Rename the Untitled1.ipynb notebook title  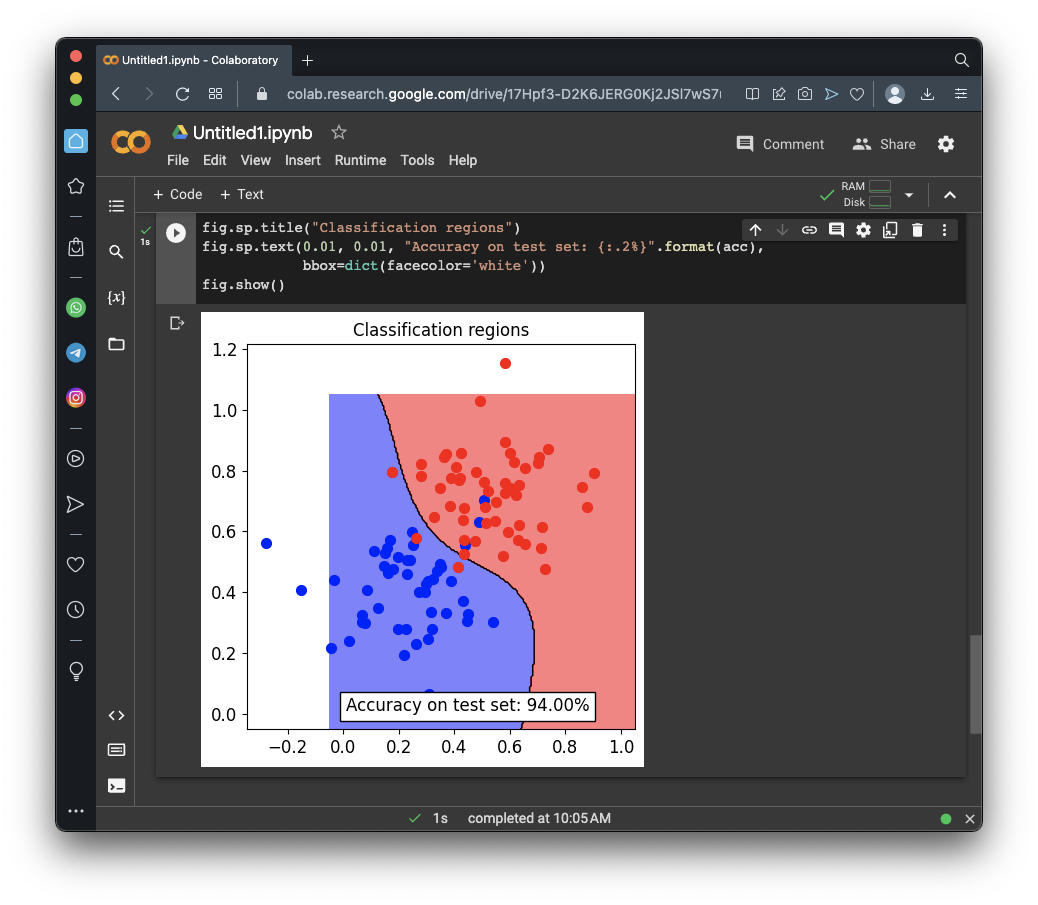click(252, 133)
